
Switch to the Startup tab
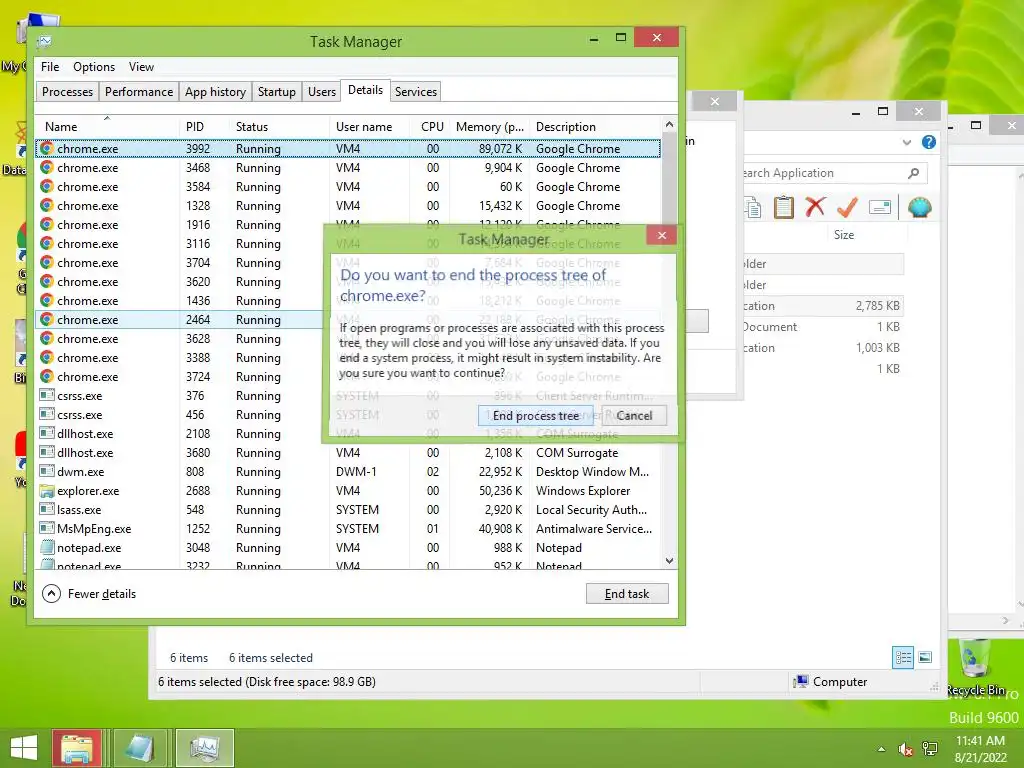coord(277,91)
